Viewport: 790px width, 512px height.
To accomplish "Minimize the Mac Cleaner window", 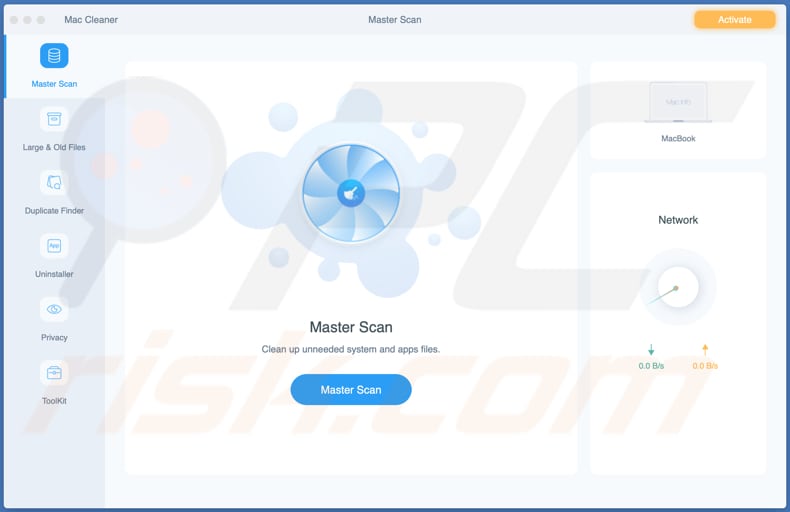I will [x=27, y=20].
